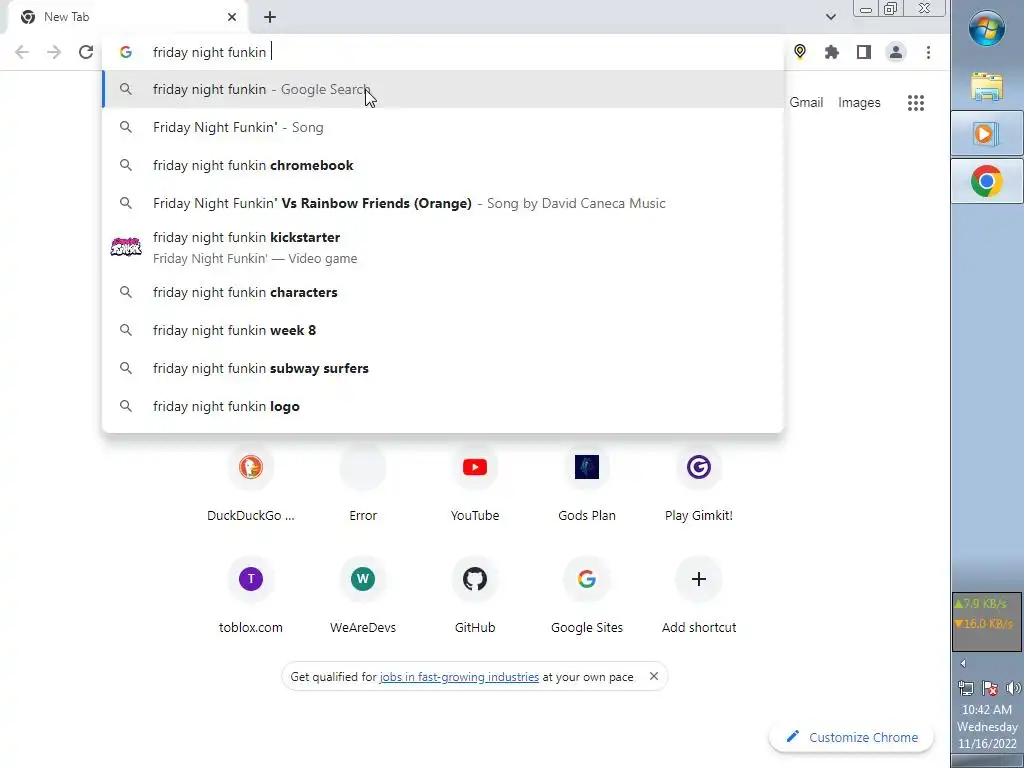This screenshot has height=768, width=1024.
Task: Show hidden system tray icons arrow
Action: [x=963, y=664]
